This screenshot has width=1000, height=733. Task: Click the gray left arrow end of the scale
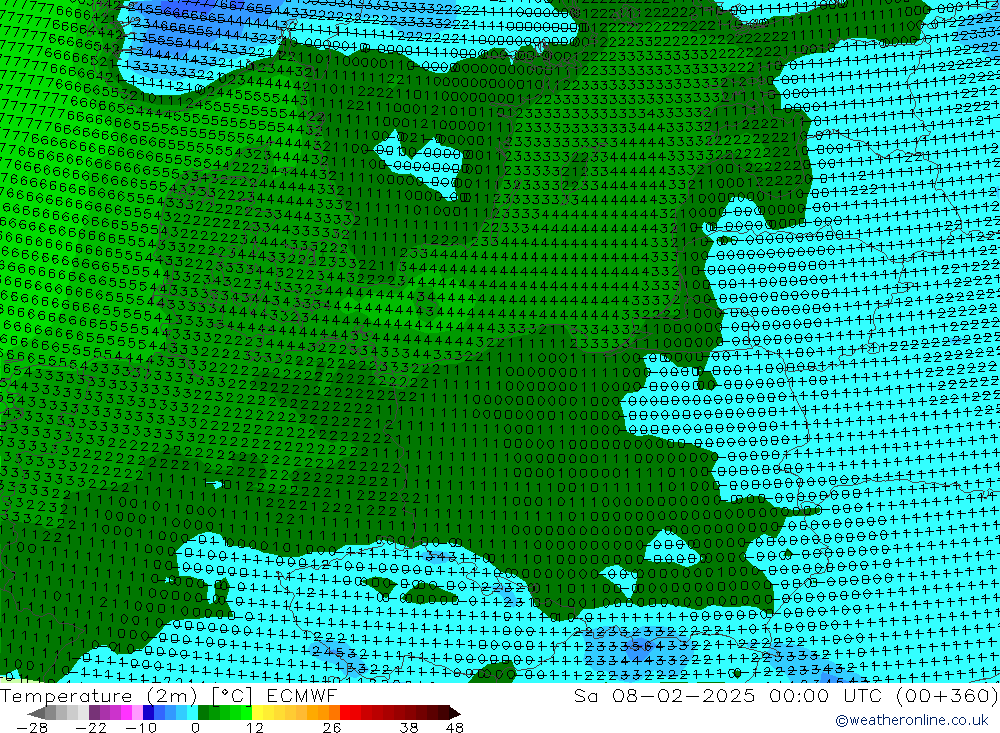coord(36,713)
